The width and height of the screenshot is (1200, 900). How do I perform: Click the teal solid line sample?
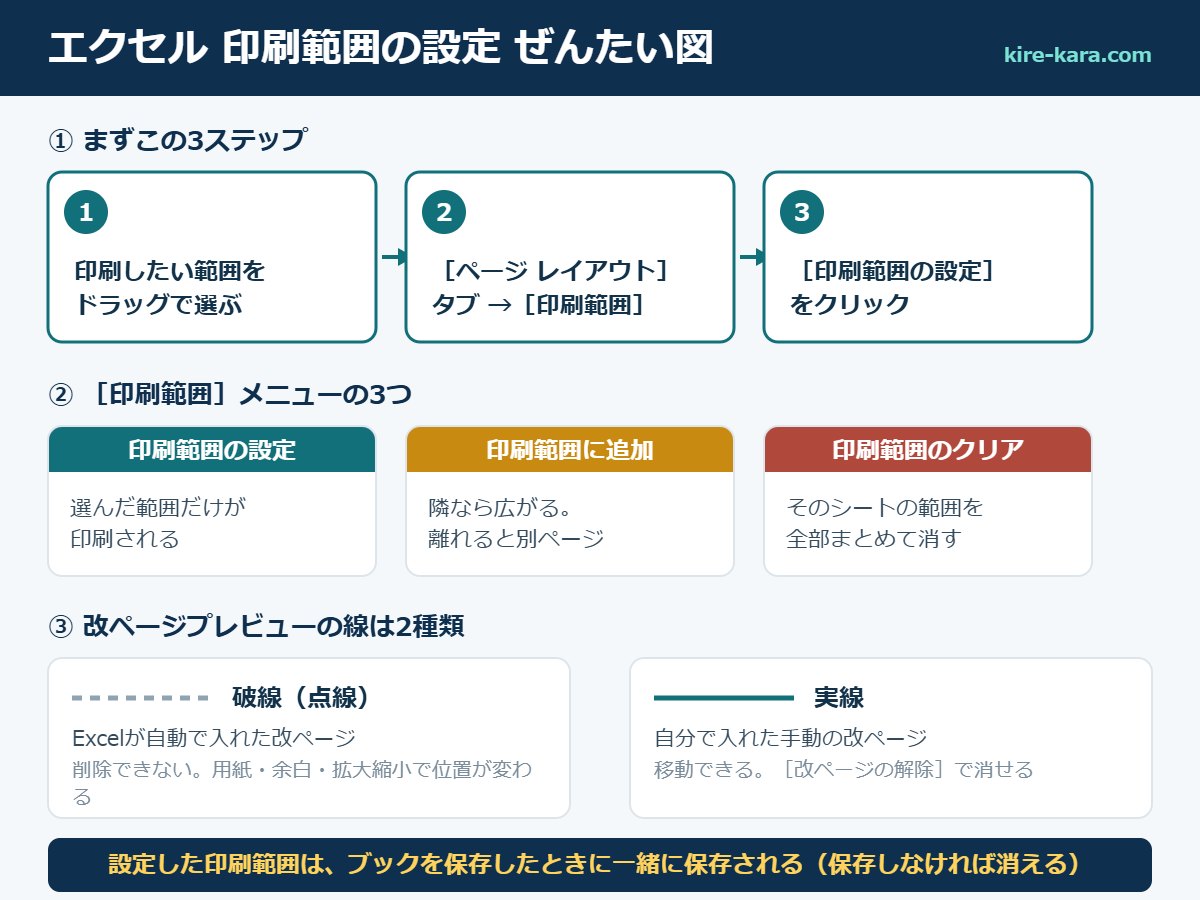[724, 697]
